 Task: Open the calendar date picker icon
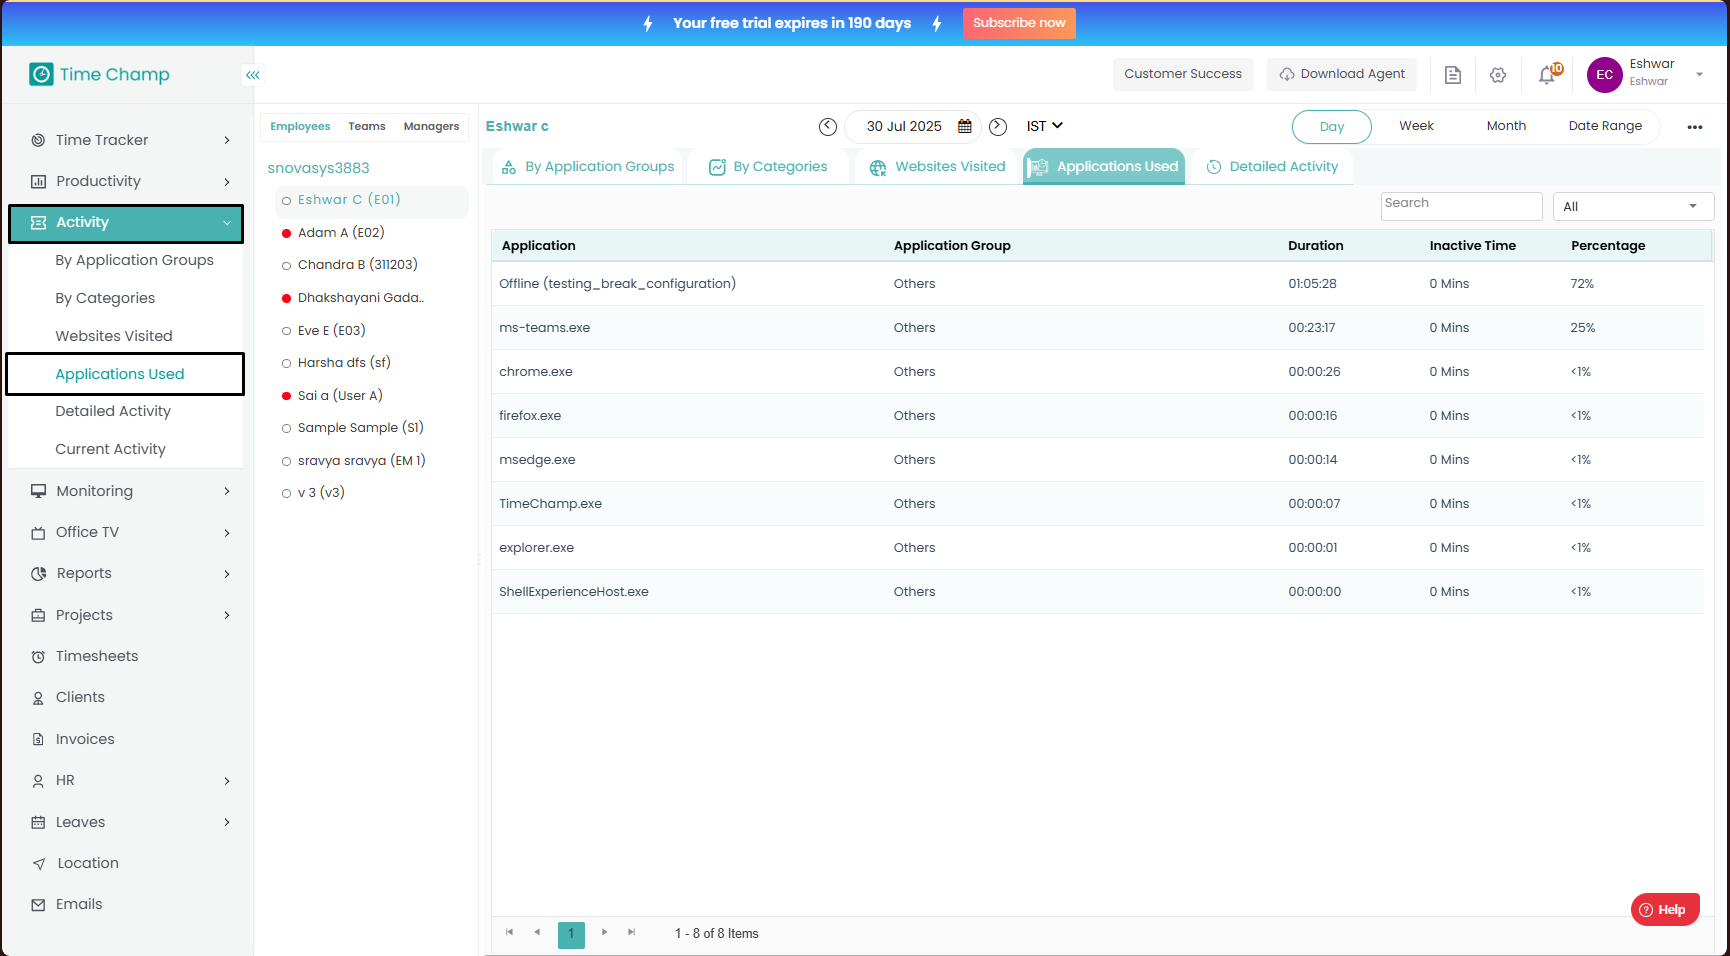(x=965, y=127)
